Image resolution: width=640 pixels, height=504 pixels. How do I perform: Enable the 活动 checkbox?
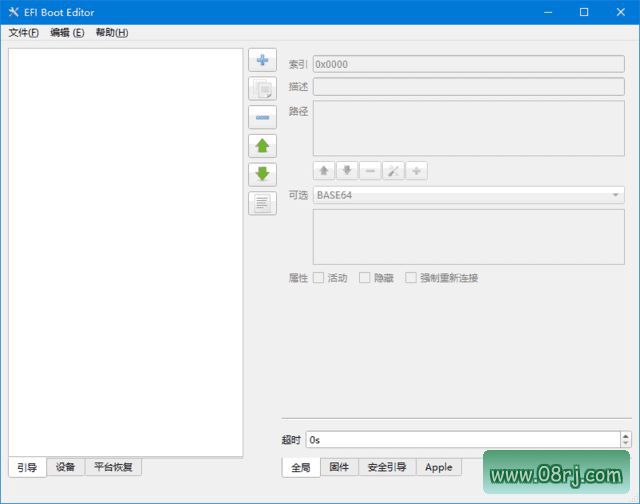coord(319,278)
